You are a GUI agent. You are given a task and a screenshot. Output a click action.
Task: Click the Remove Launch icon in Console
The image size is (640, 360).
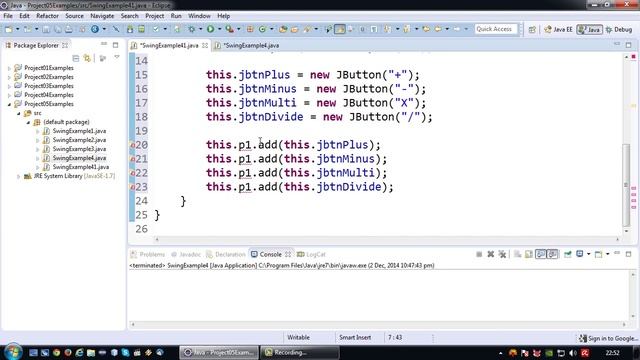[x=491, y=254]
